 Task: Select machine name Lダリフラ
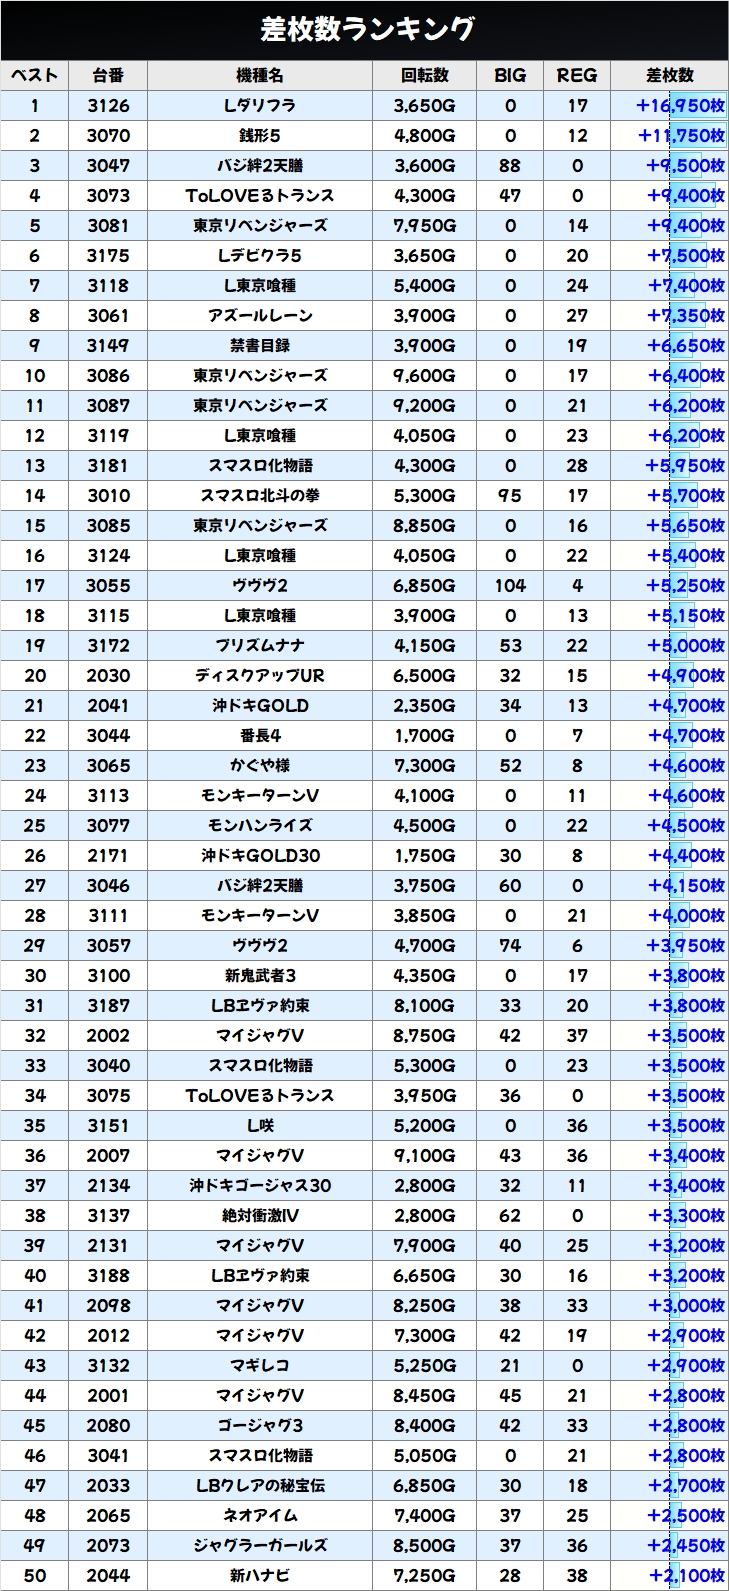(260, 106)
